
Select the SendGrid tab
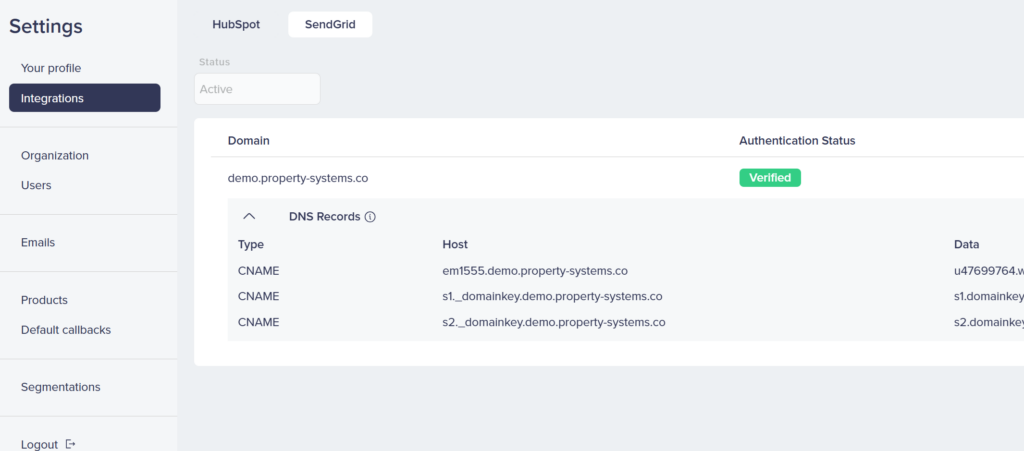[x=330, y=24]
